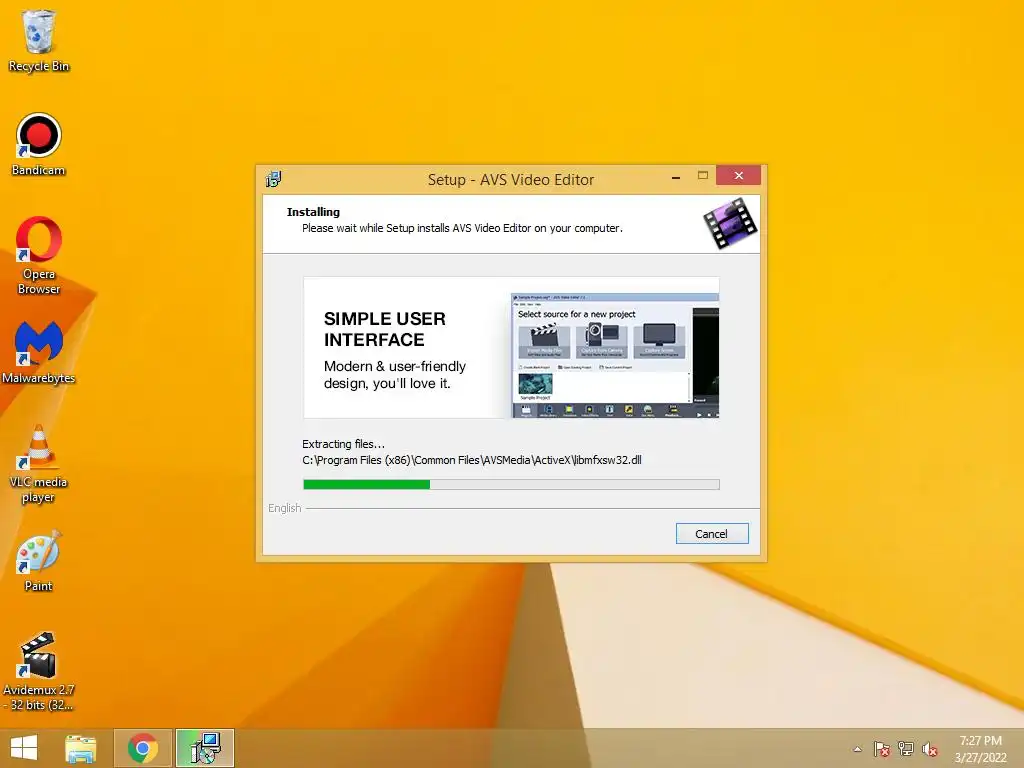Select the Paint desktop shortcut
Viewport: 1024px width, 768px height.
[39, 561]
